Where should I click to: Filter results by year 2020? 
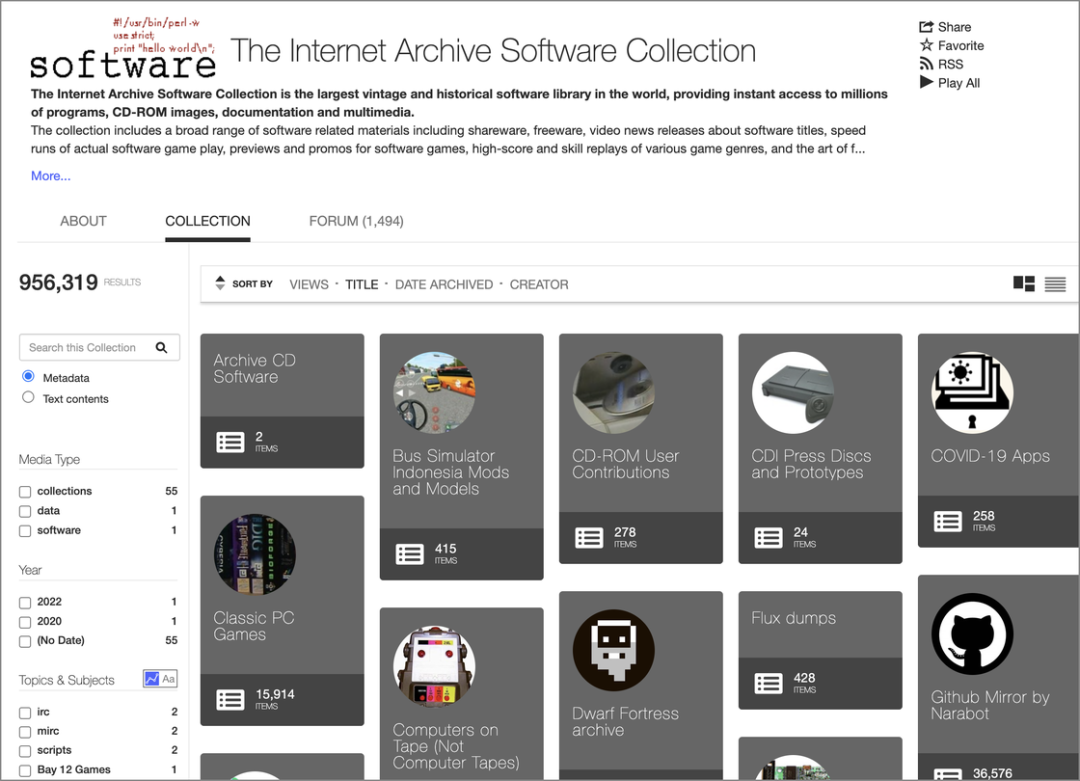point(25,622)
